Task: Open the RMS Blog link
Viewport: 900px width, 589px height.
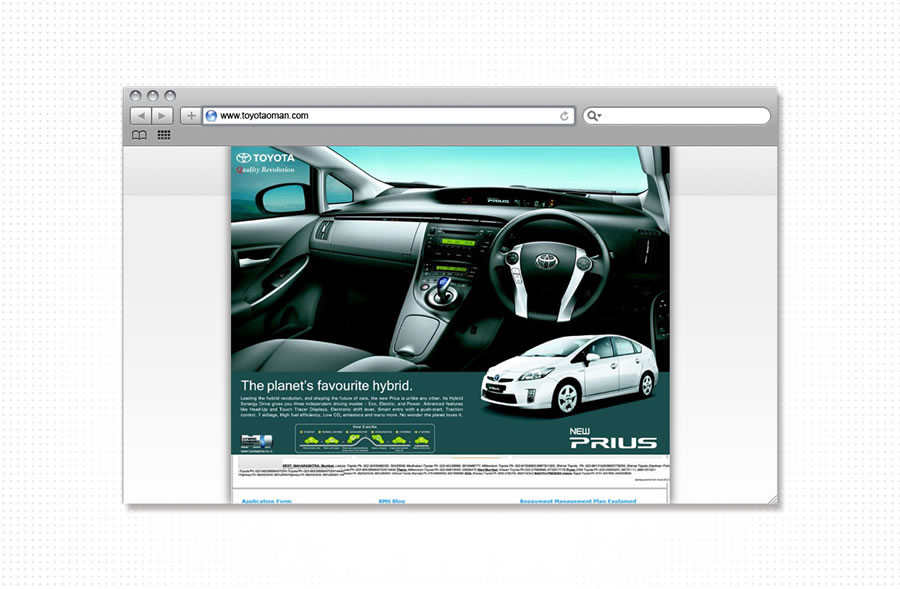Action: coord(391,501)
